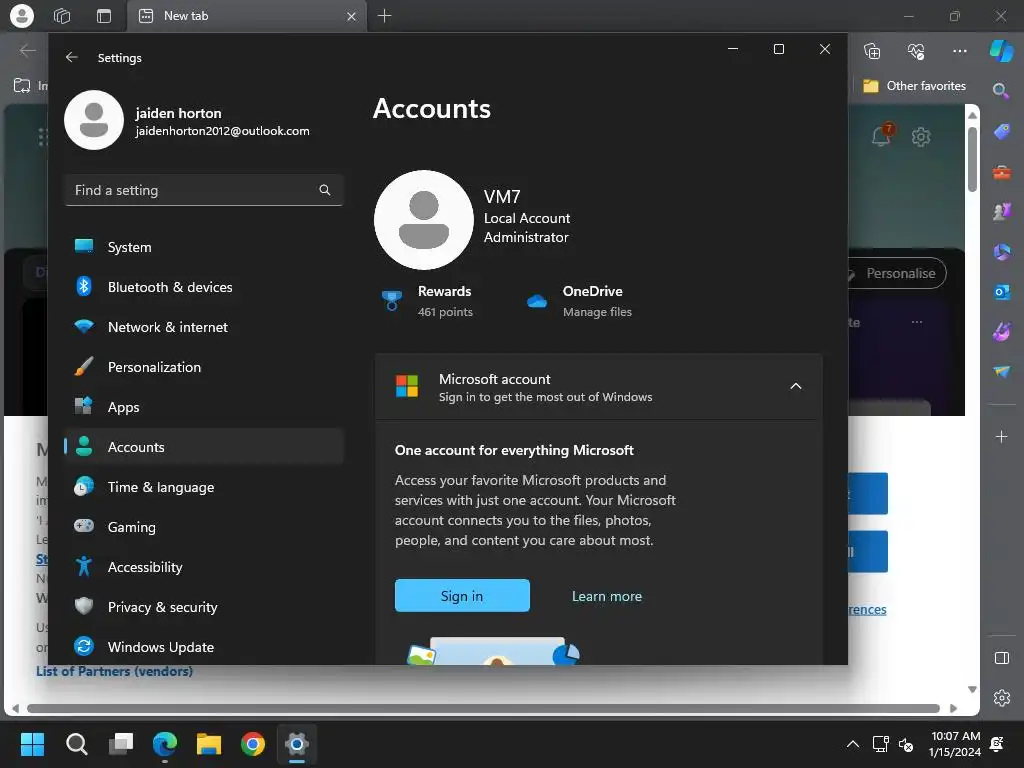Open Task View on taskbar
The image size is (1024, 768).
pyautogui.click(x=121, y=744)
